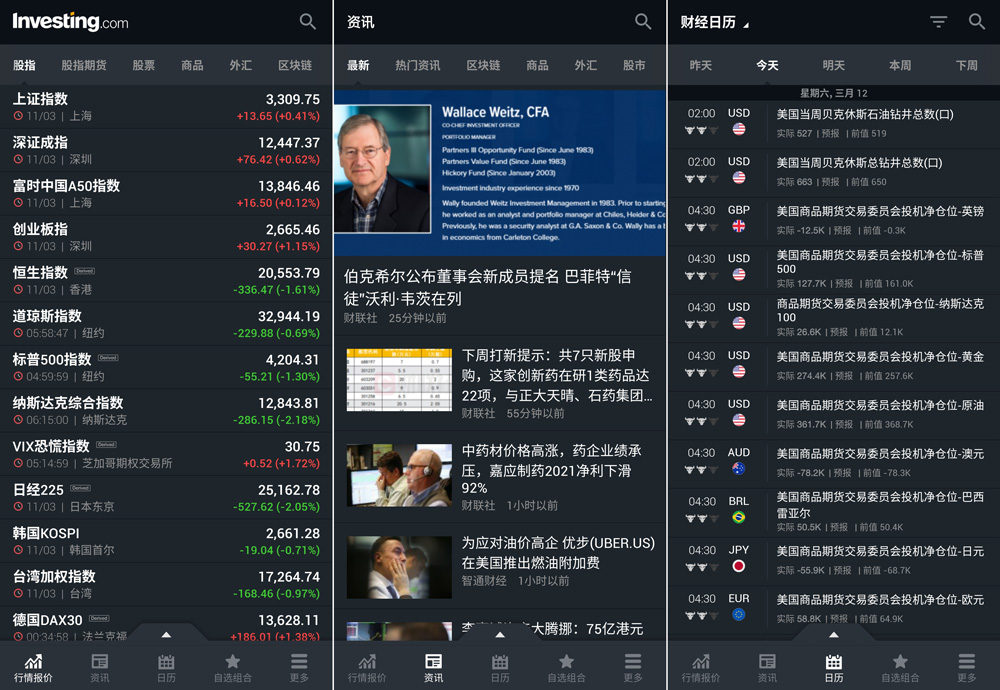The height and width of the screenshot is (690, 1000).
Task: Tap 更多 menu icon in markets panel
Action: click(x=299, y=667)
